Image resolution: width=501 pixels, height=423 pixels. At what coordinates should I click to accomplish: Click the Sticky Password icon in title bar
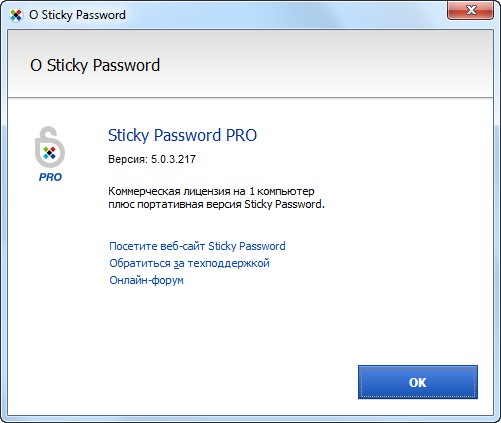pos(16,15)
